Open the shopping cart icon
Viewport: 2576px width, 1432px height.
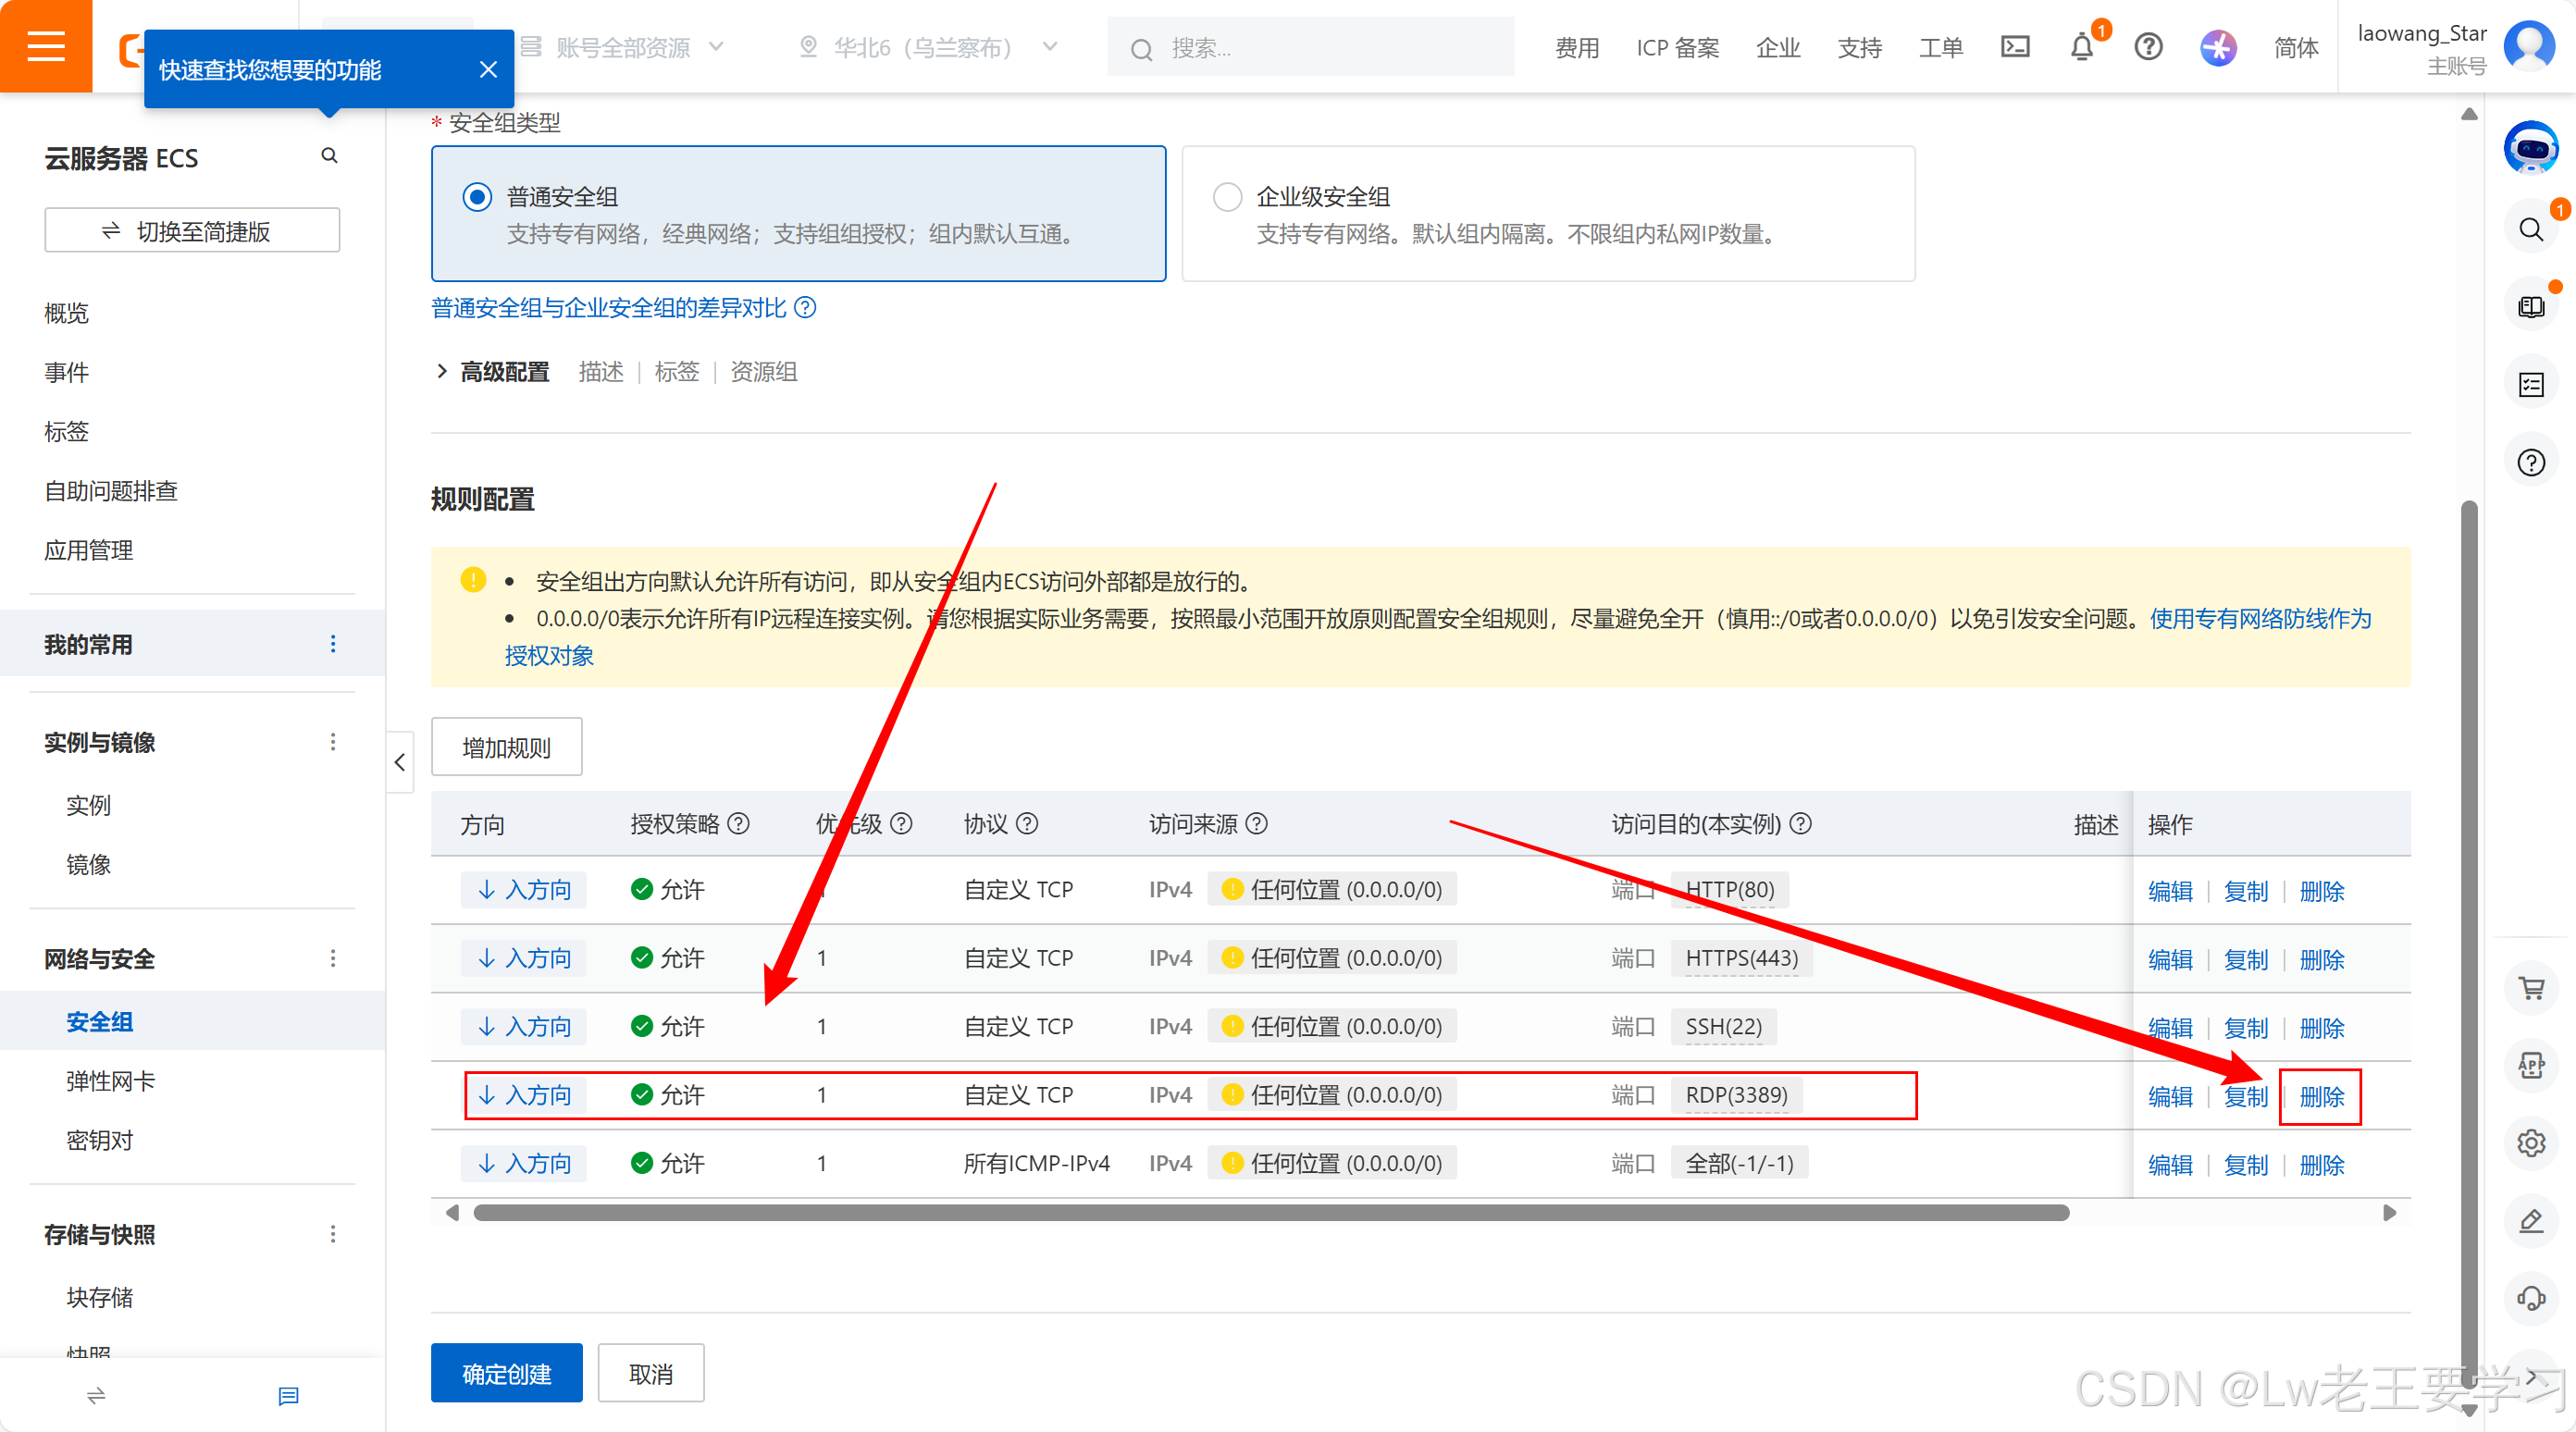[2530, 988]
